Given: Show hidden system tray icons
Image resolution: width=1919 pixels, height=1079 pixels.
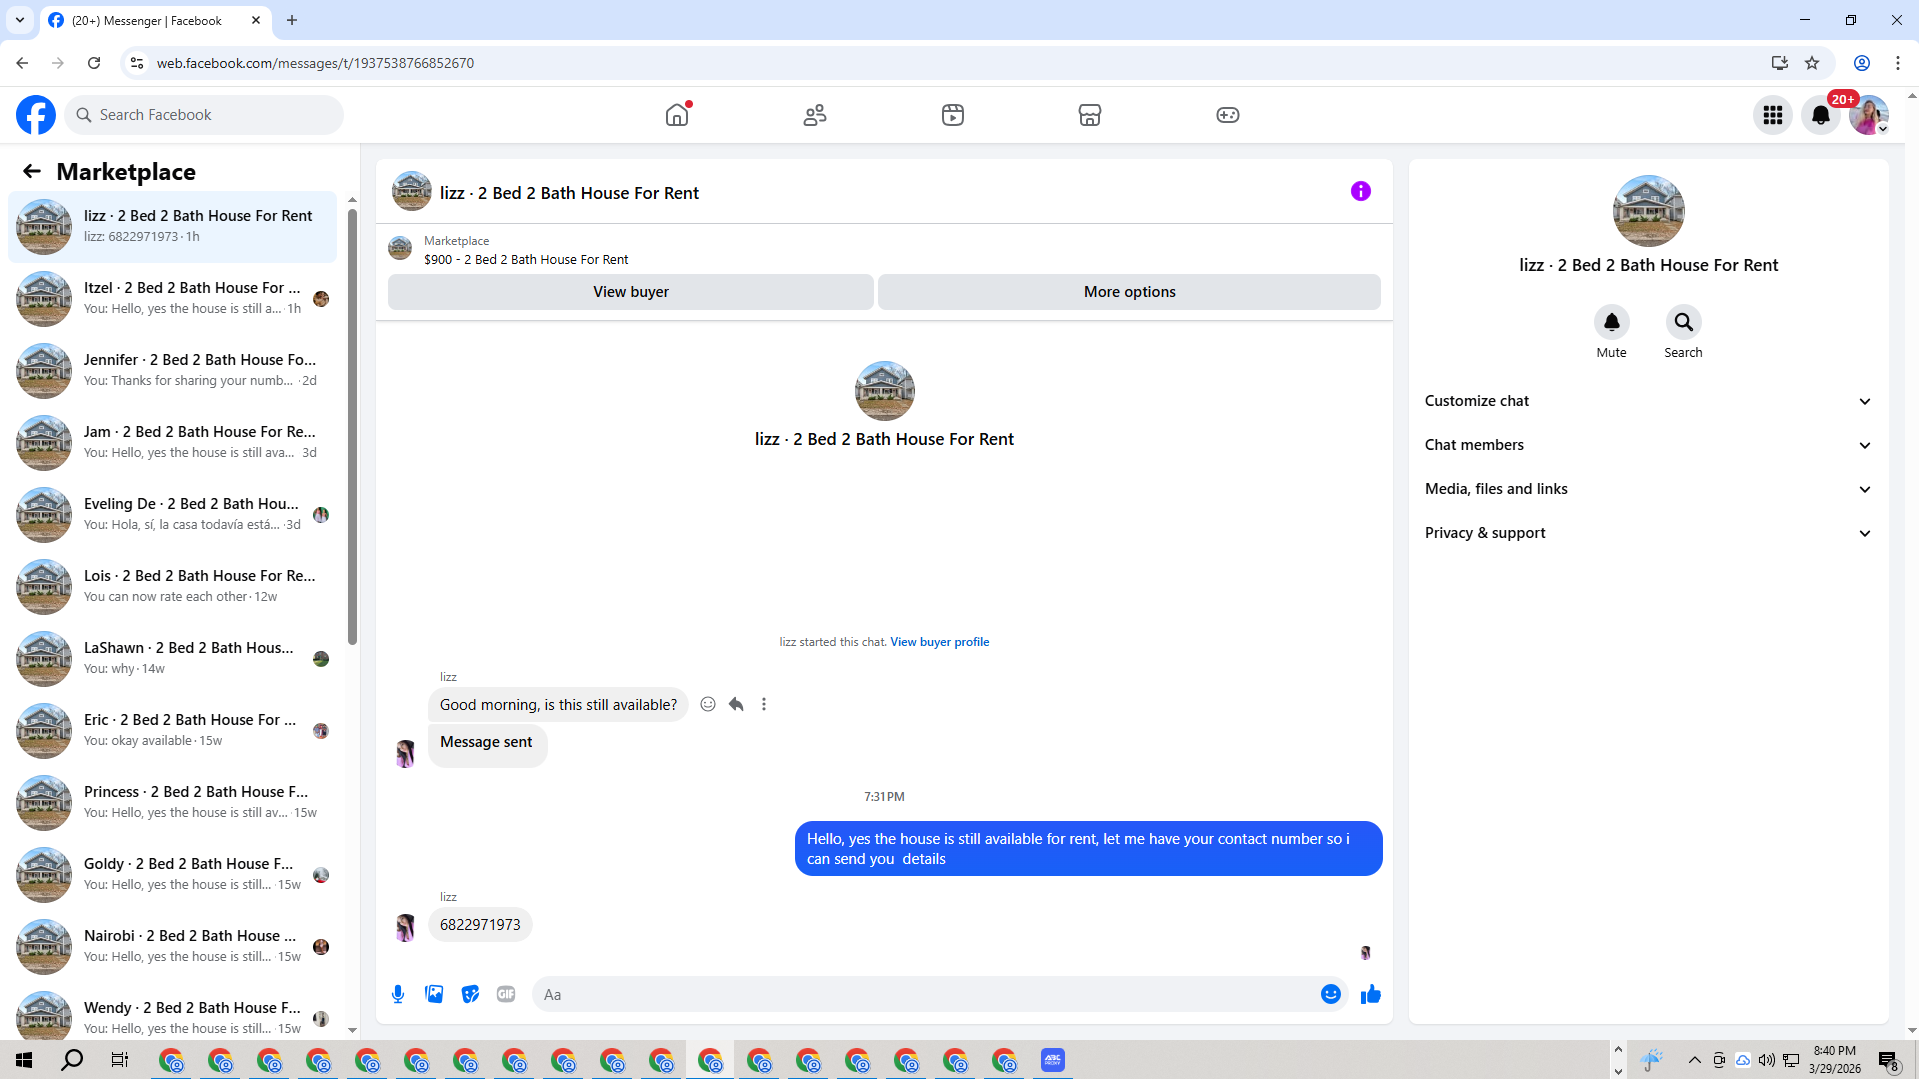Looking at the screenshot, I should point(1695,1060).
